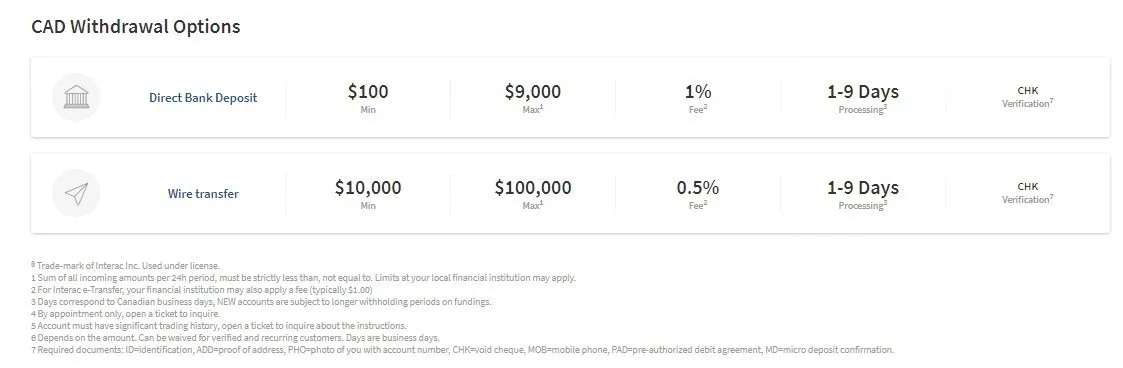The width and height of the screenshot is (1123, 368).
Task: Click 1-9 Days Processing for Direct Bank Deposit
Action: (863, 98)
